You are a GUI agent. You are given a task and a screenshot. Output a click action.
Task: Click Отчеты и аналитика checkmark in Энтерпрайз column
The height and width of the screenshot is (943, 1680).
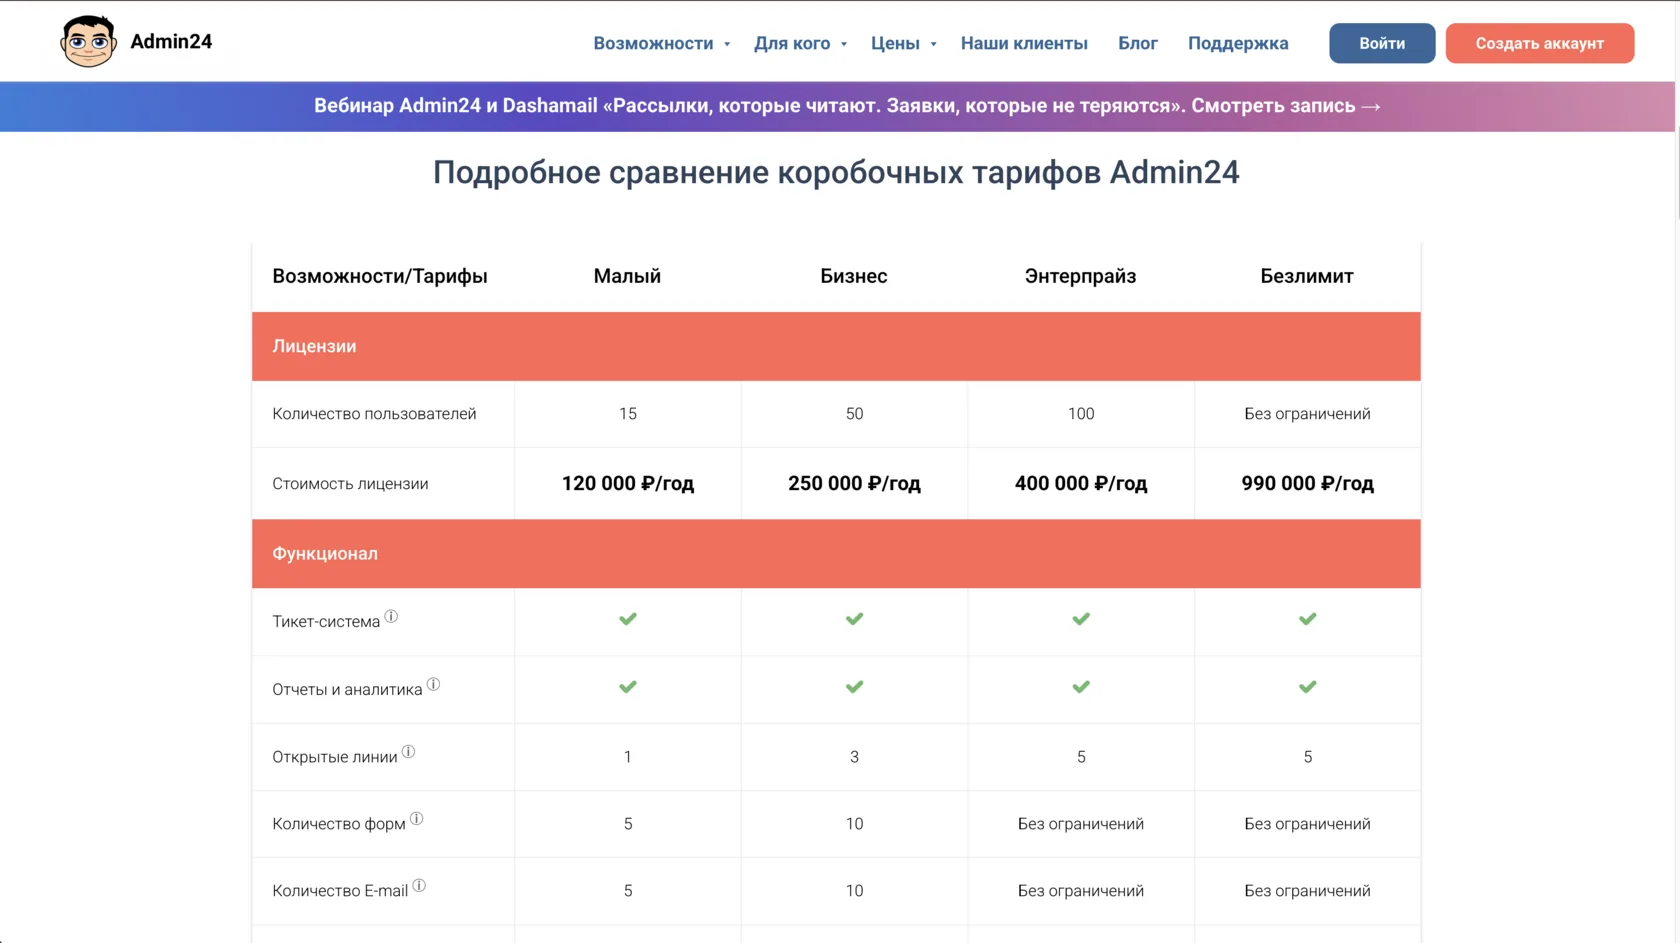point(1081,687)
